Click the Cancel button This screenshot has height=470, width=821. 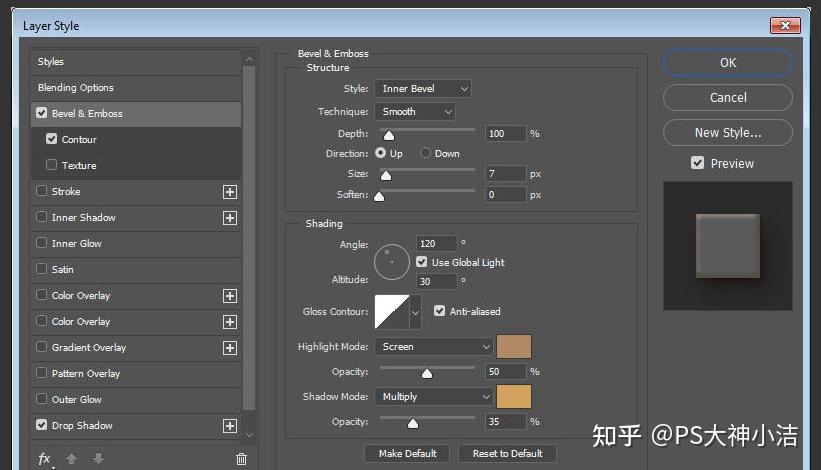point(728,97)
